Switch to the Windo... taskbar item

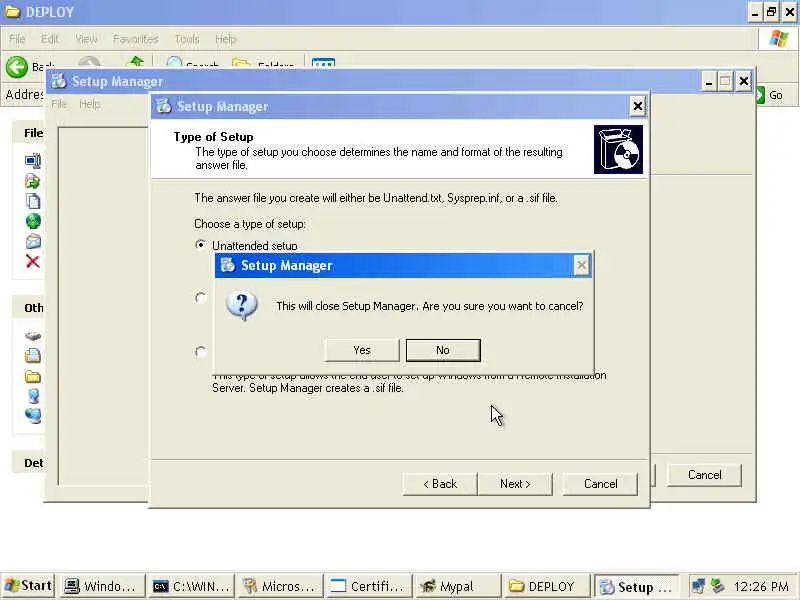102,586
